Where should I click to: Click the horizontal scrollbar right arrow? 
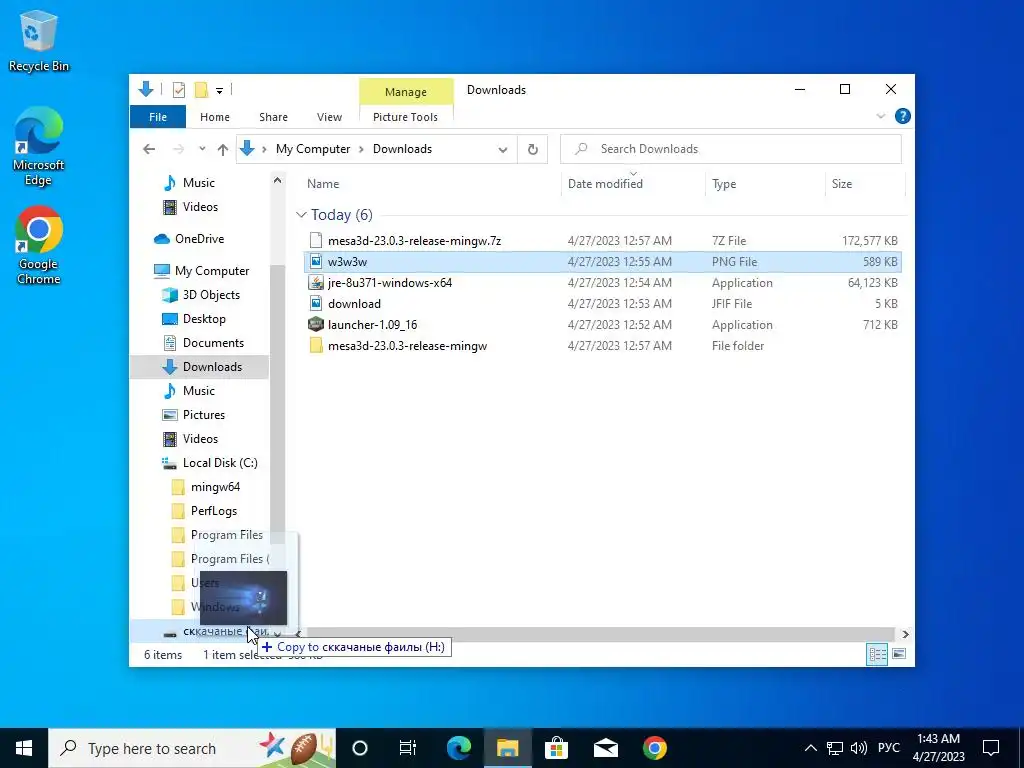click(x=905, y=634)
